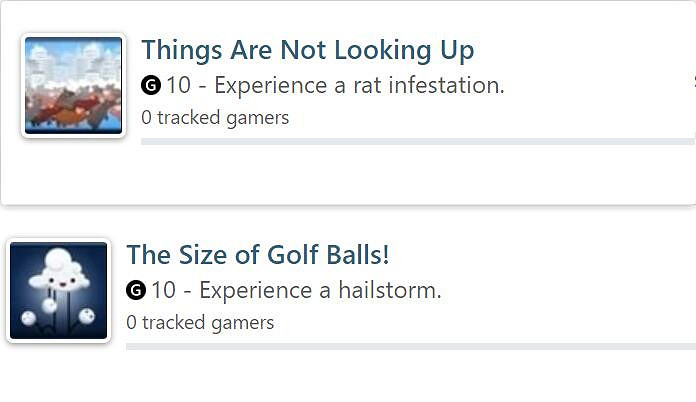Click the Gamerscore icon beside rat infestation
Screen dimensions: 696x402
(151, 86)
